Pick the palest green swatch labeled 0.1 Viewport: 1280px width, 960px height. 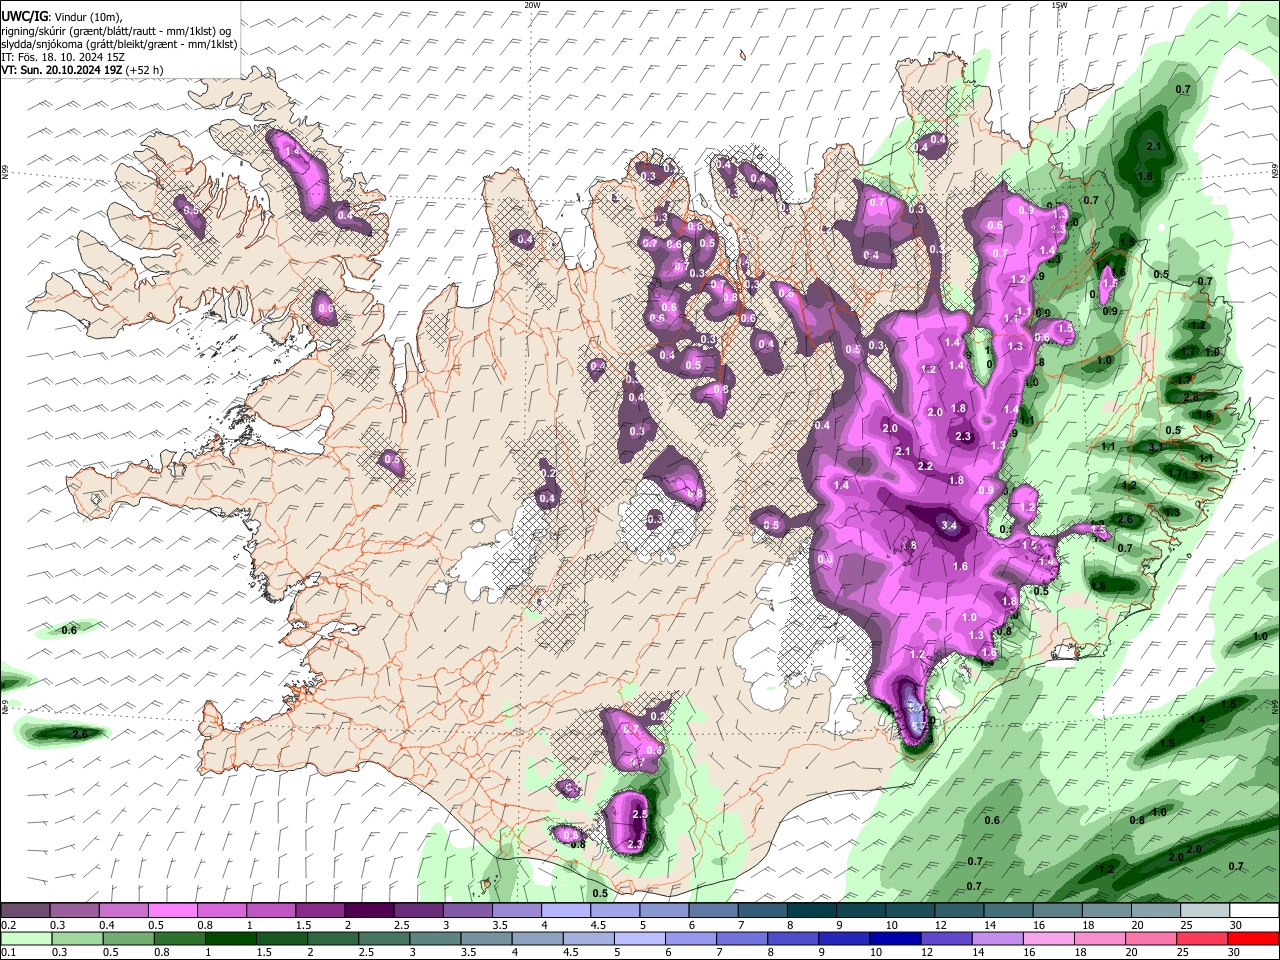point(25,938)
